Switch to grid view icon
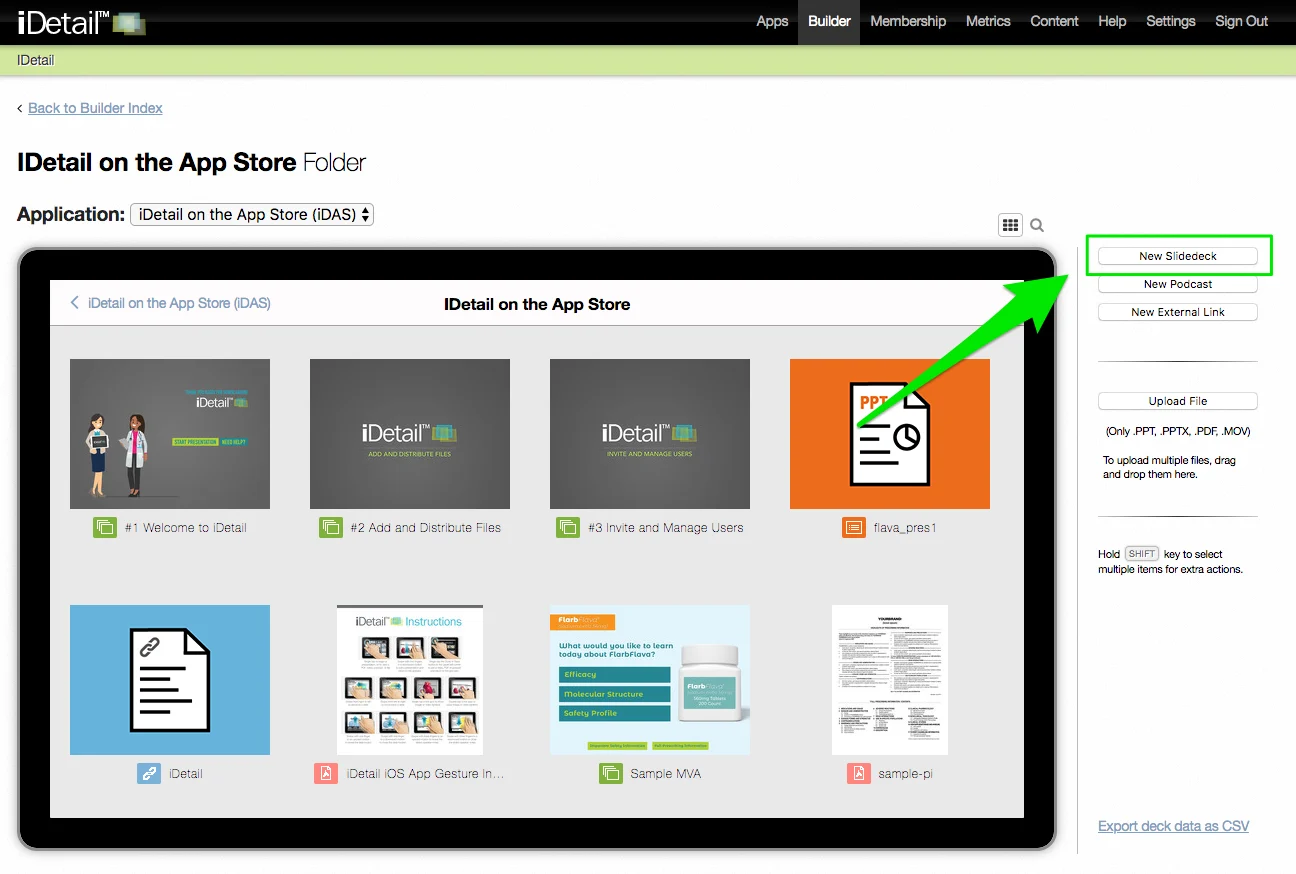The height and width of the screenshot is (874, 1296). coord(1010,225)
